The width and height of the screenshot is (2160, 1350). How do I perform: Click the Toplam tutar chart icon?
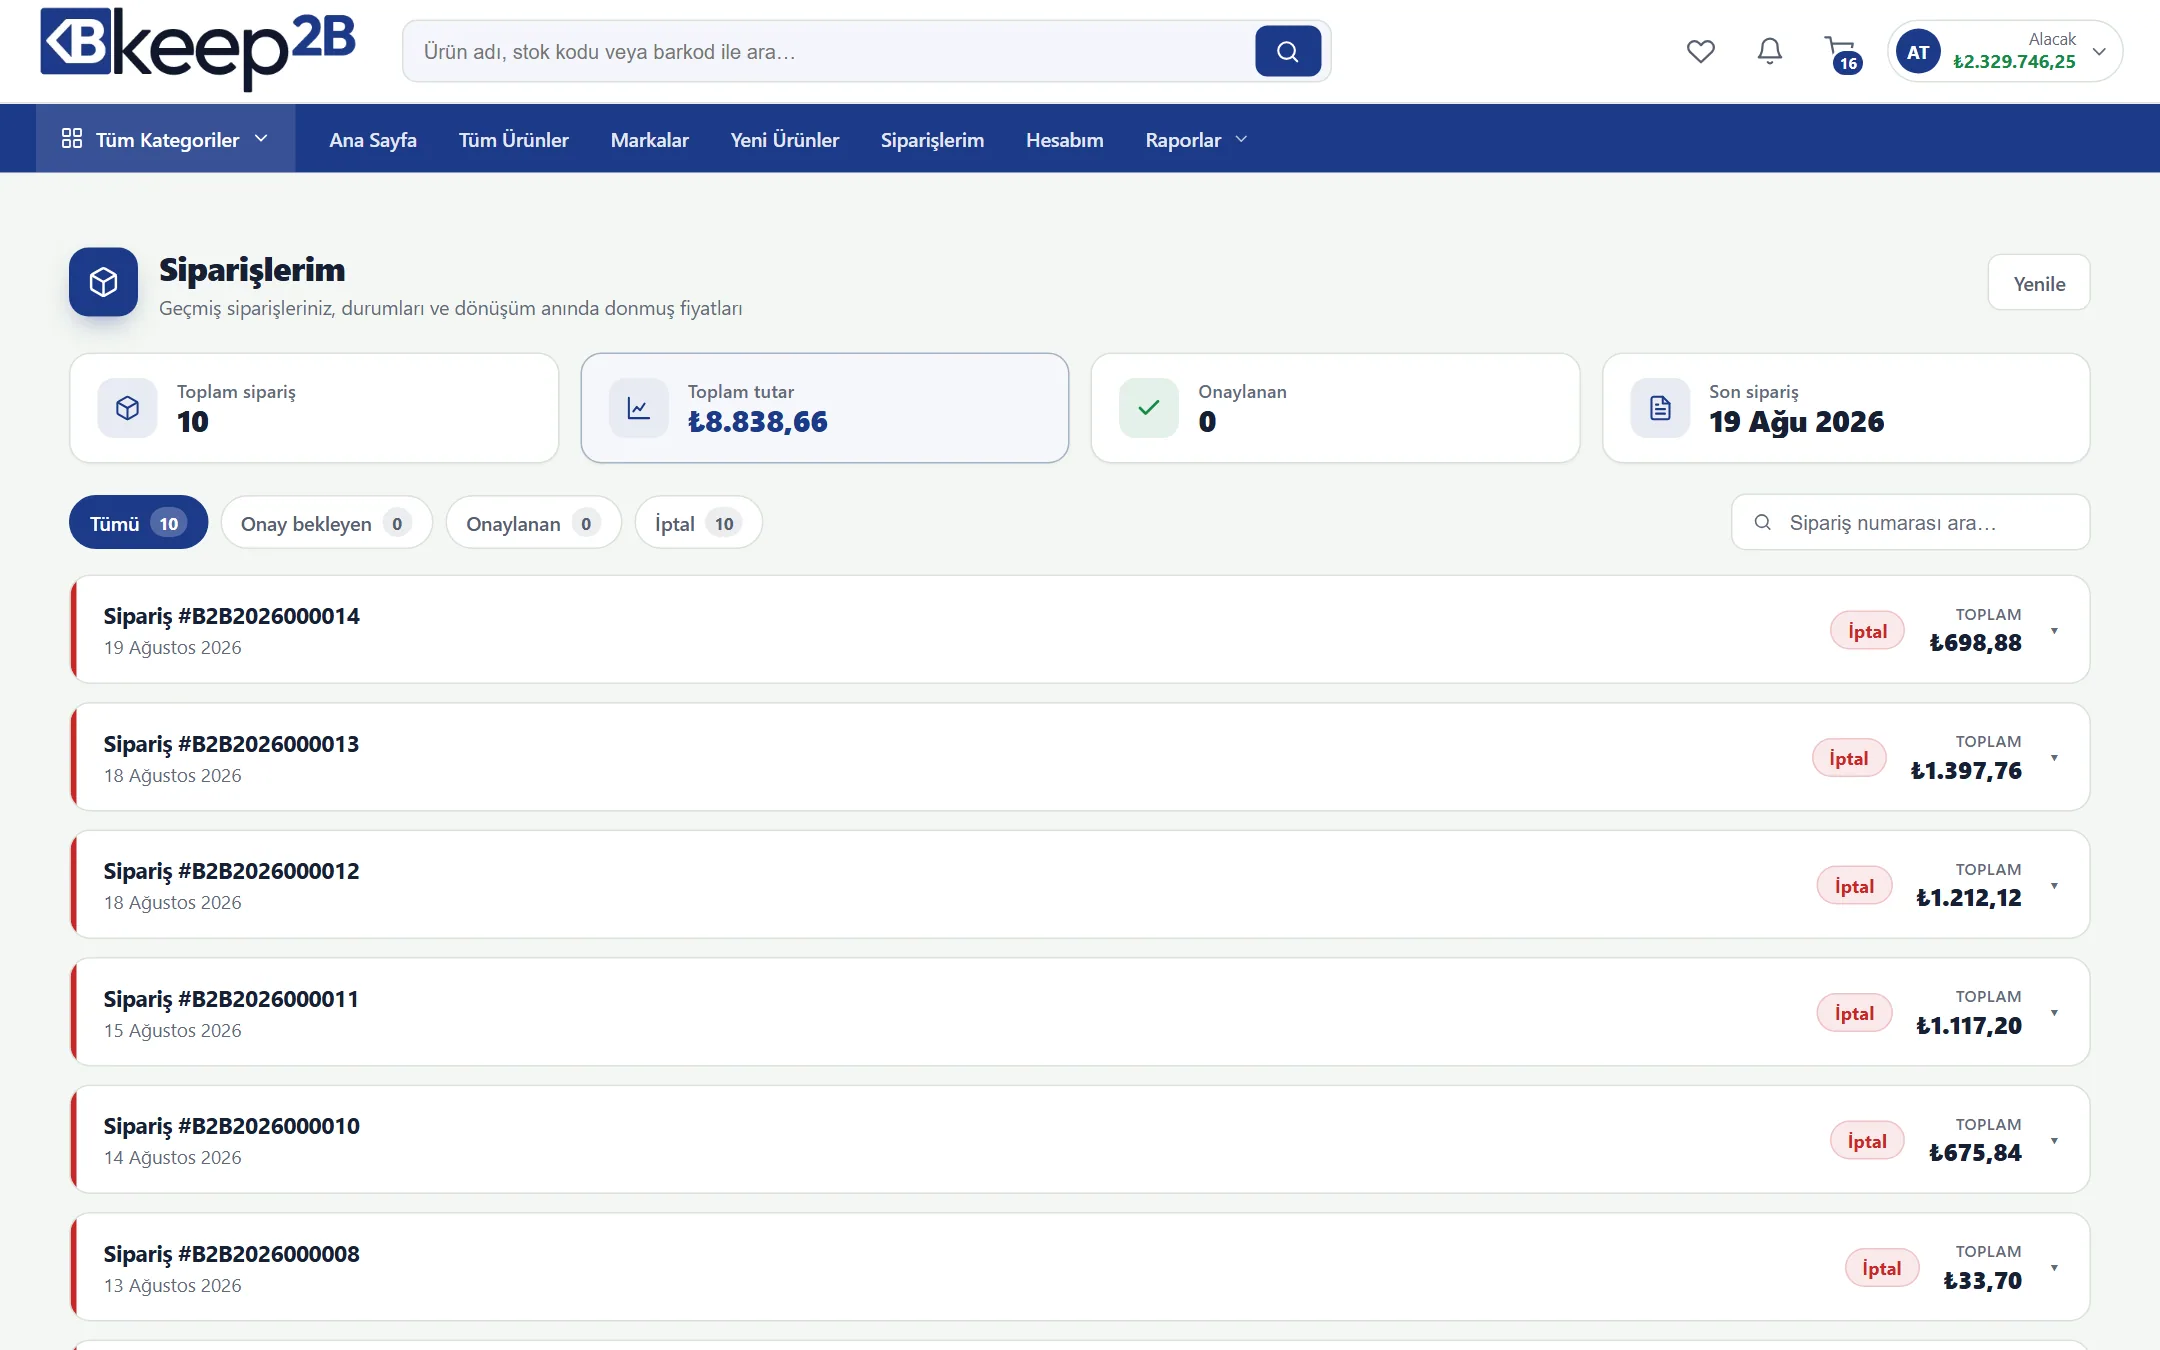point(638,408)
